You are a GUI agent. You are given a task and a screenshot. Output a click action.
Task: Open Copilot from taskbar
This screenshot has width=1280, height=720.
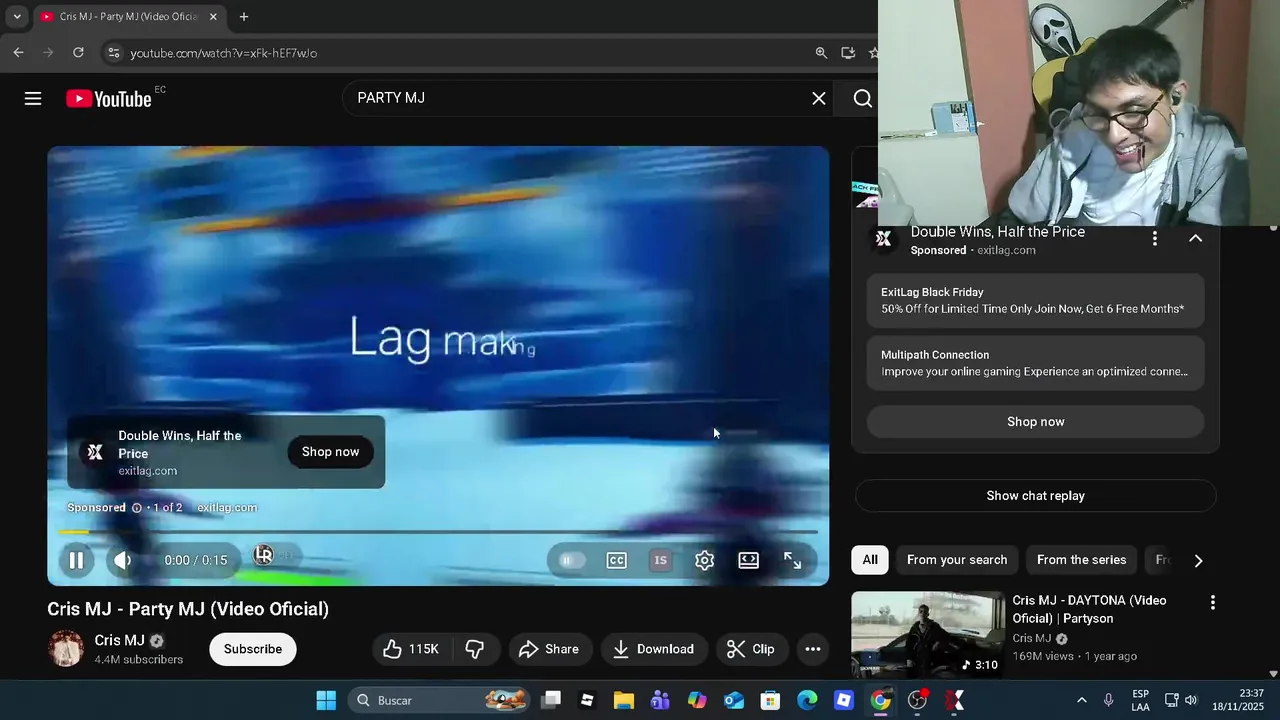point(697,700)
